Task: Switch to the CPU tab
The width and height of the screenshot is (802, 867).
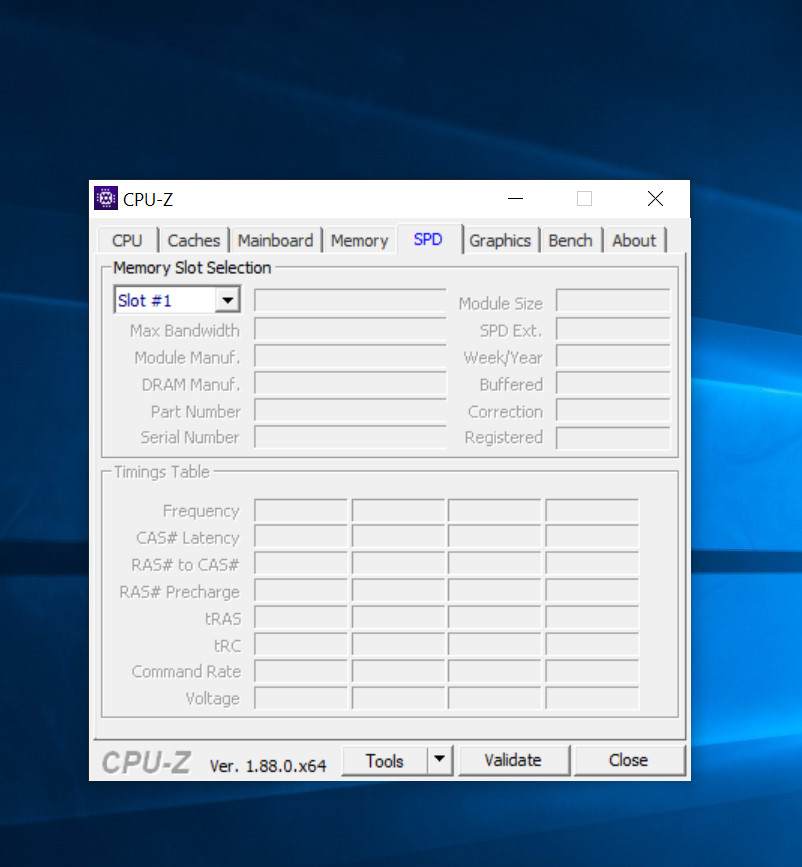Action: point(127,241)
